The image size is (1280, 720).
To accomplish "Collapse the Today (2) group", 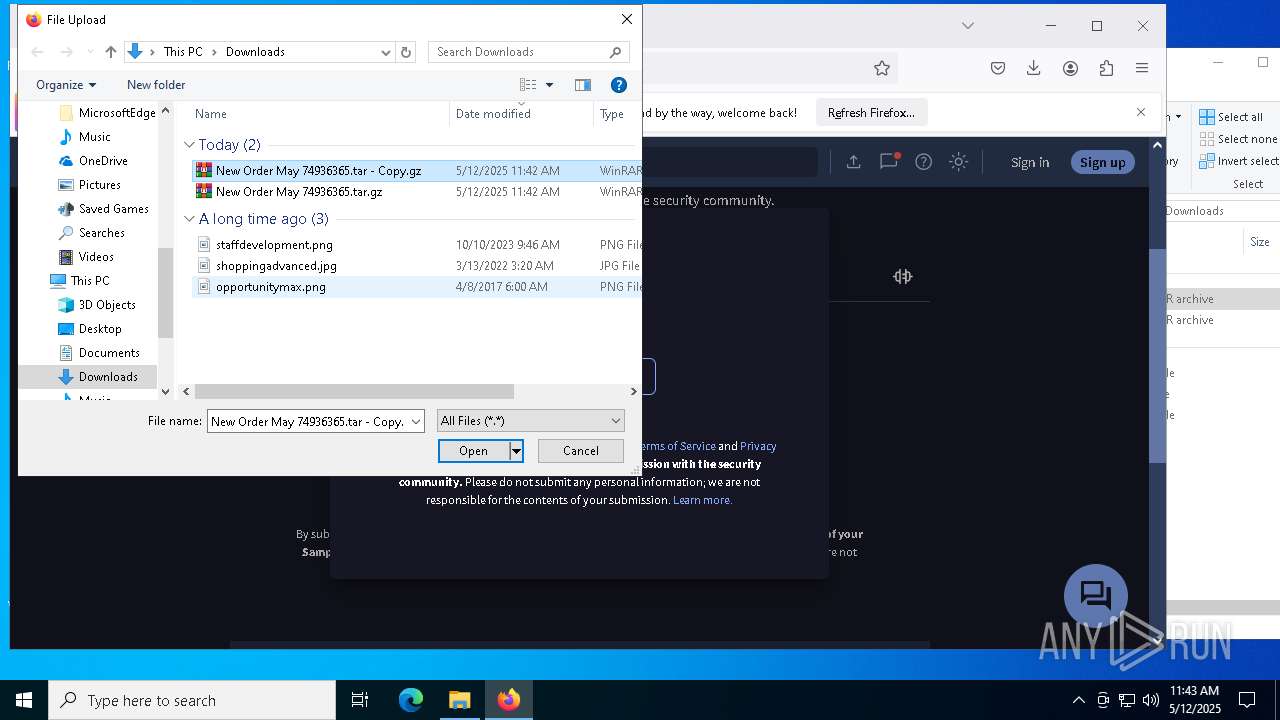I will [x=189, y=145].
